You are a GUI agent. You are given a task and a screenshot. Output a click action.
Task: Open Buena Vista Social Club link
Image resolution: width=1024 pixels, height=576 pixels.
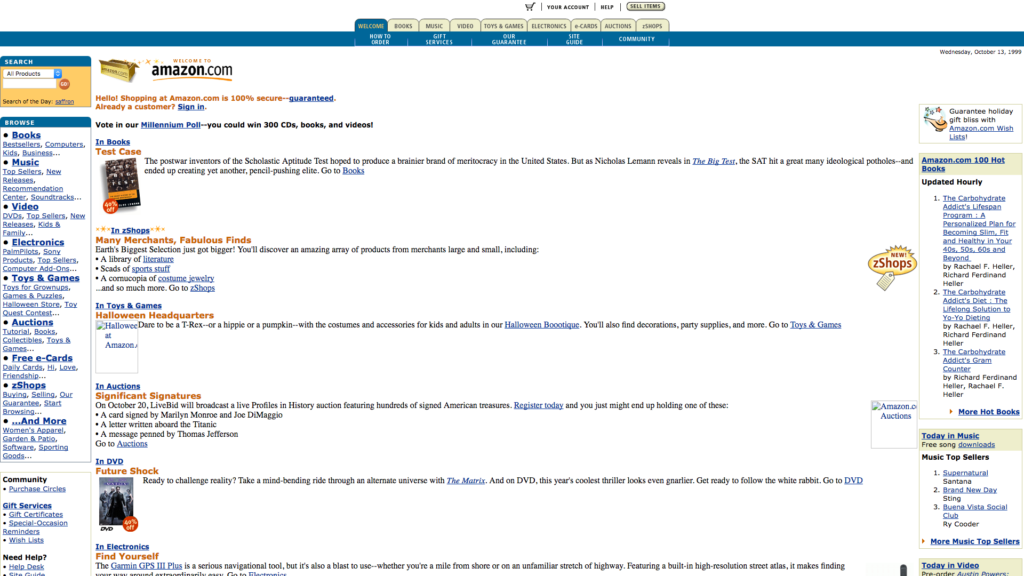974,511
